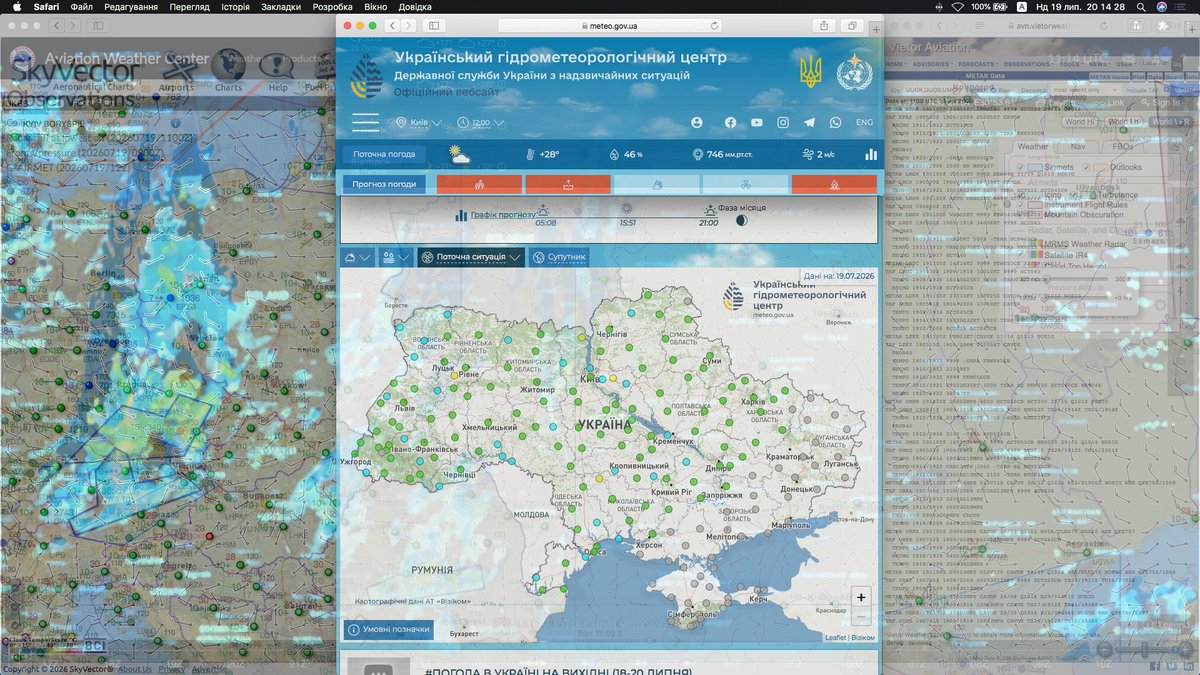
Task: Switch to Прогноз погоди tab
Action: point(384,184)
